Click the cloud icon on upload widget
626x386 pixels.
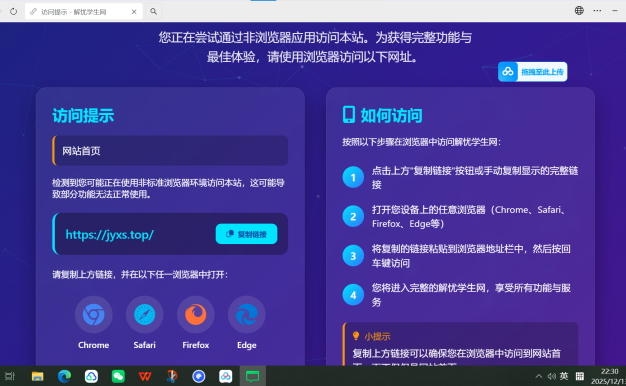(508, 72)
